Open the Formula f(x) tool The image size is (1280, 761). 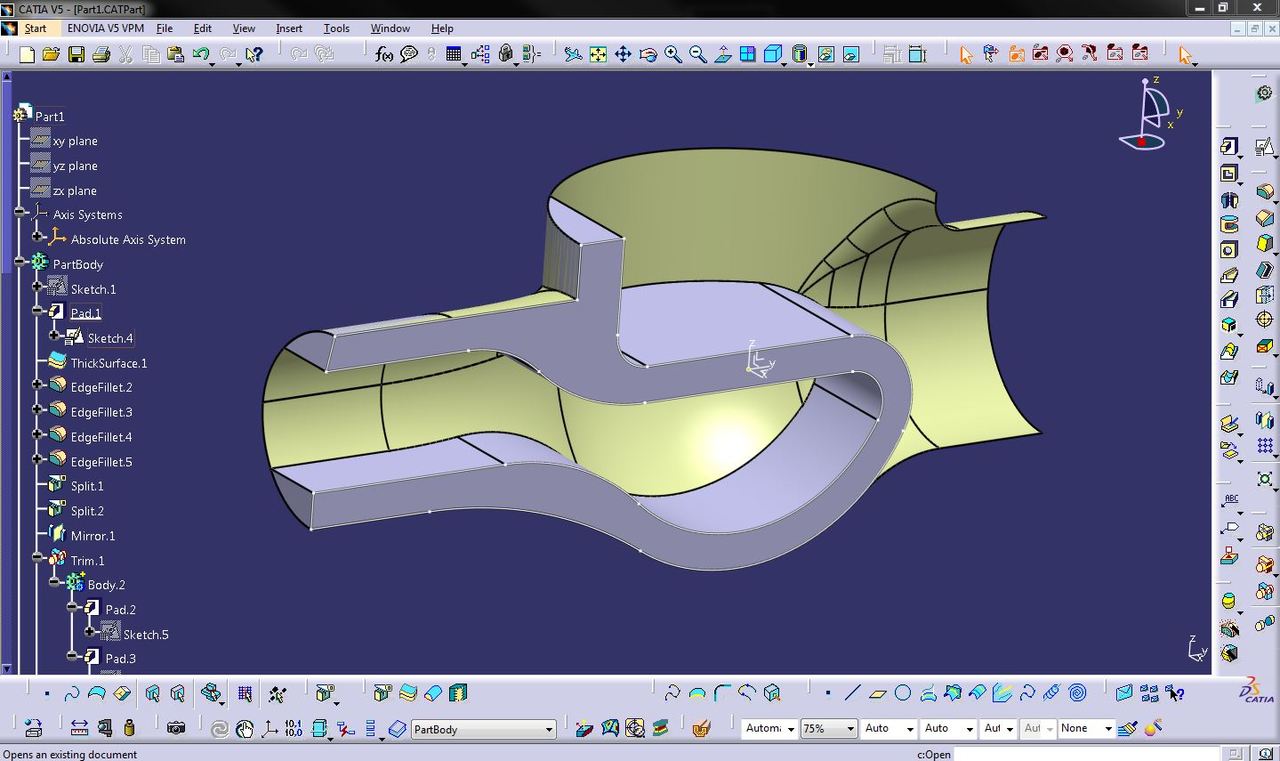[x=384, y=54]
